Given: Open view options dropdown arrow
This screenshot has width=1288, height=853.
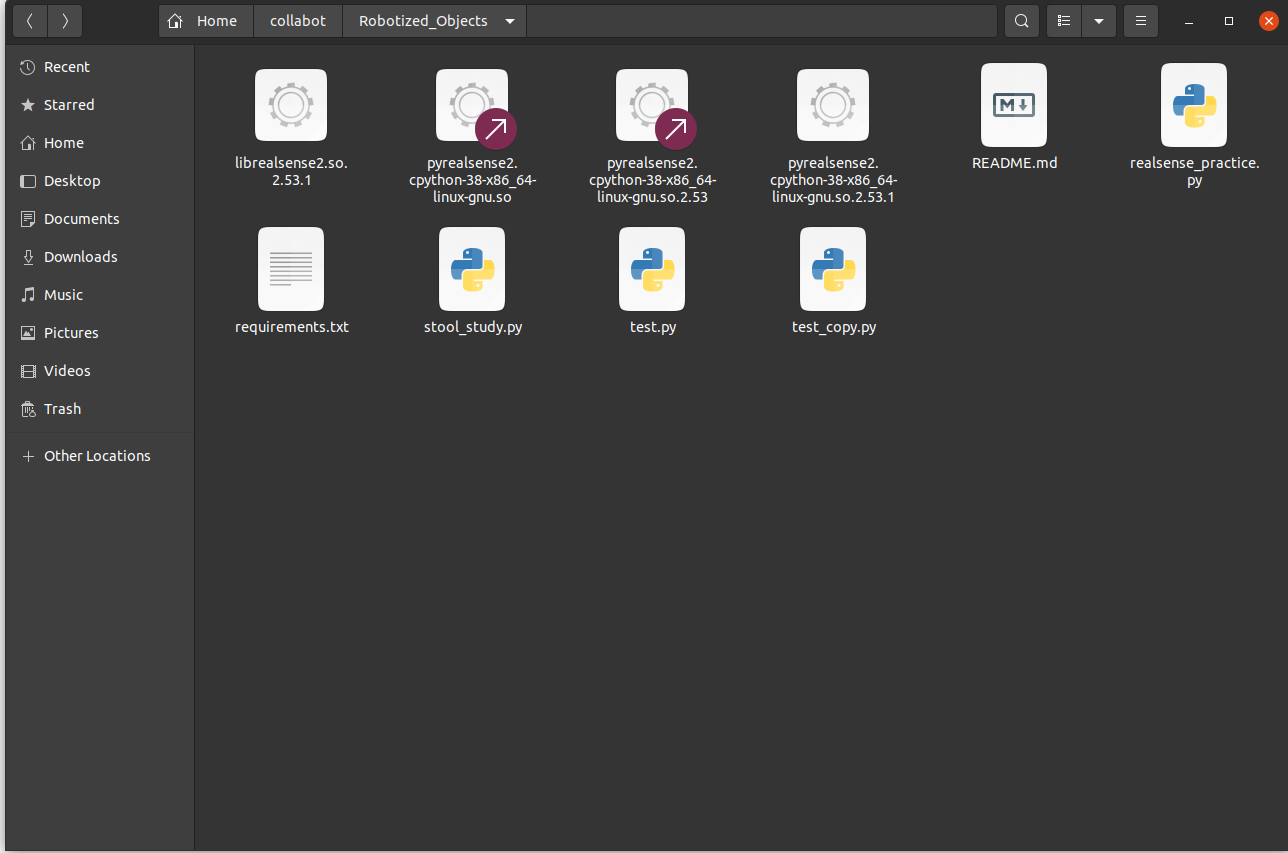Looking at the screenshot, I should click(x=1099, y=21).
